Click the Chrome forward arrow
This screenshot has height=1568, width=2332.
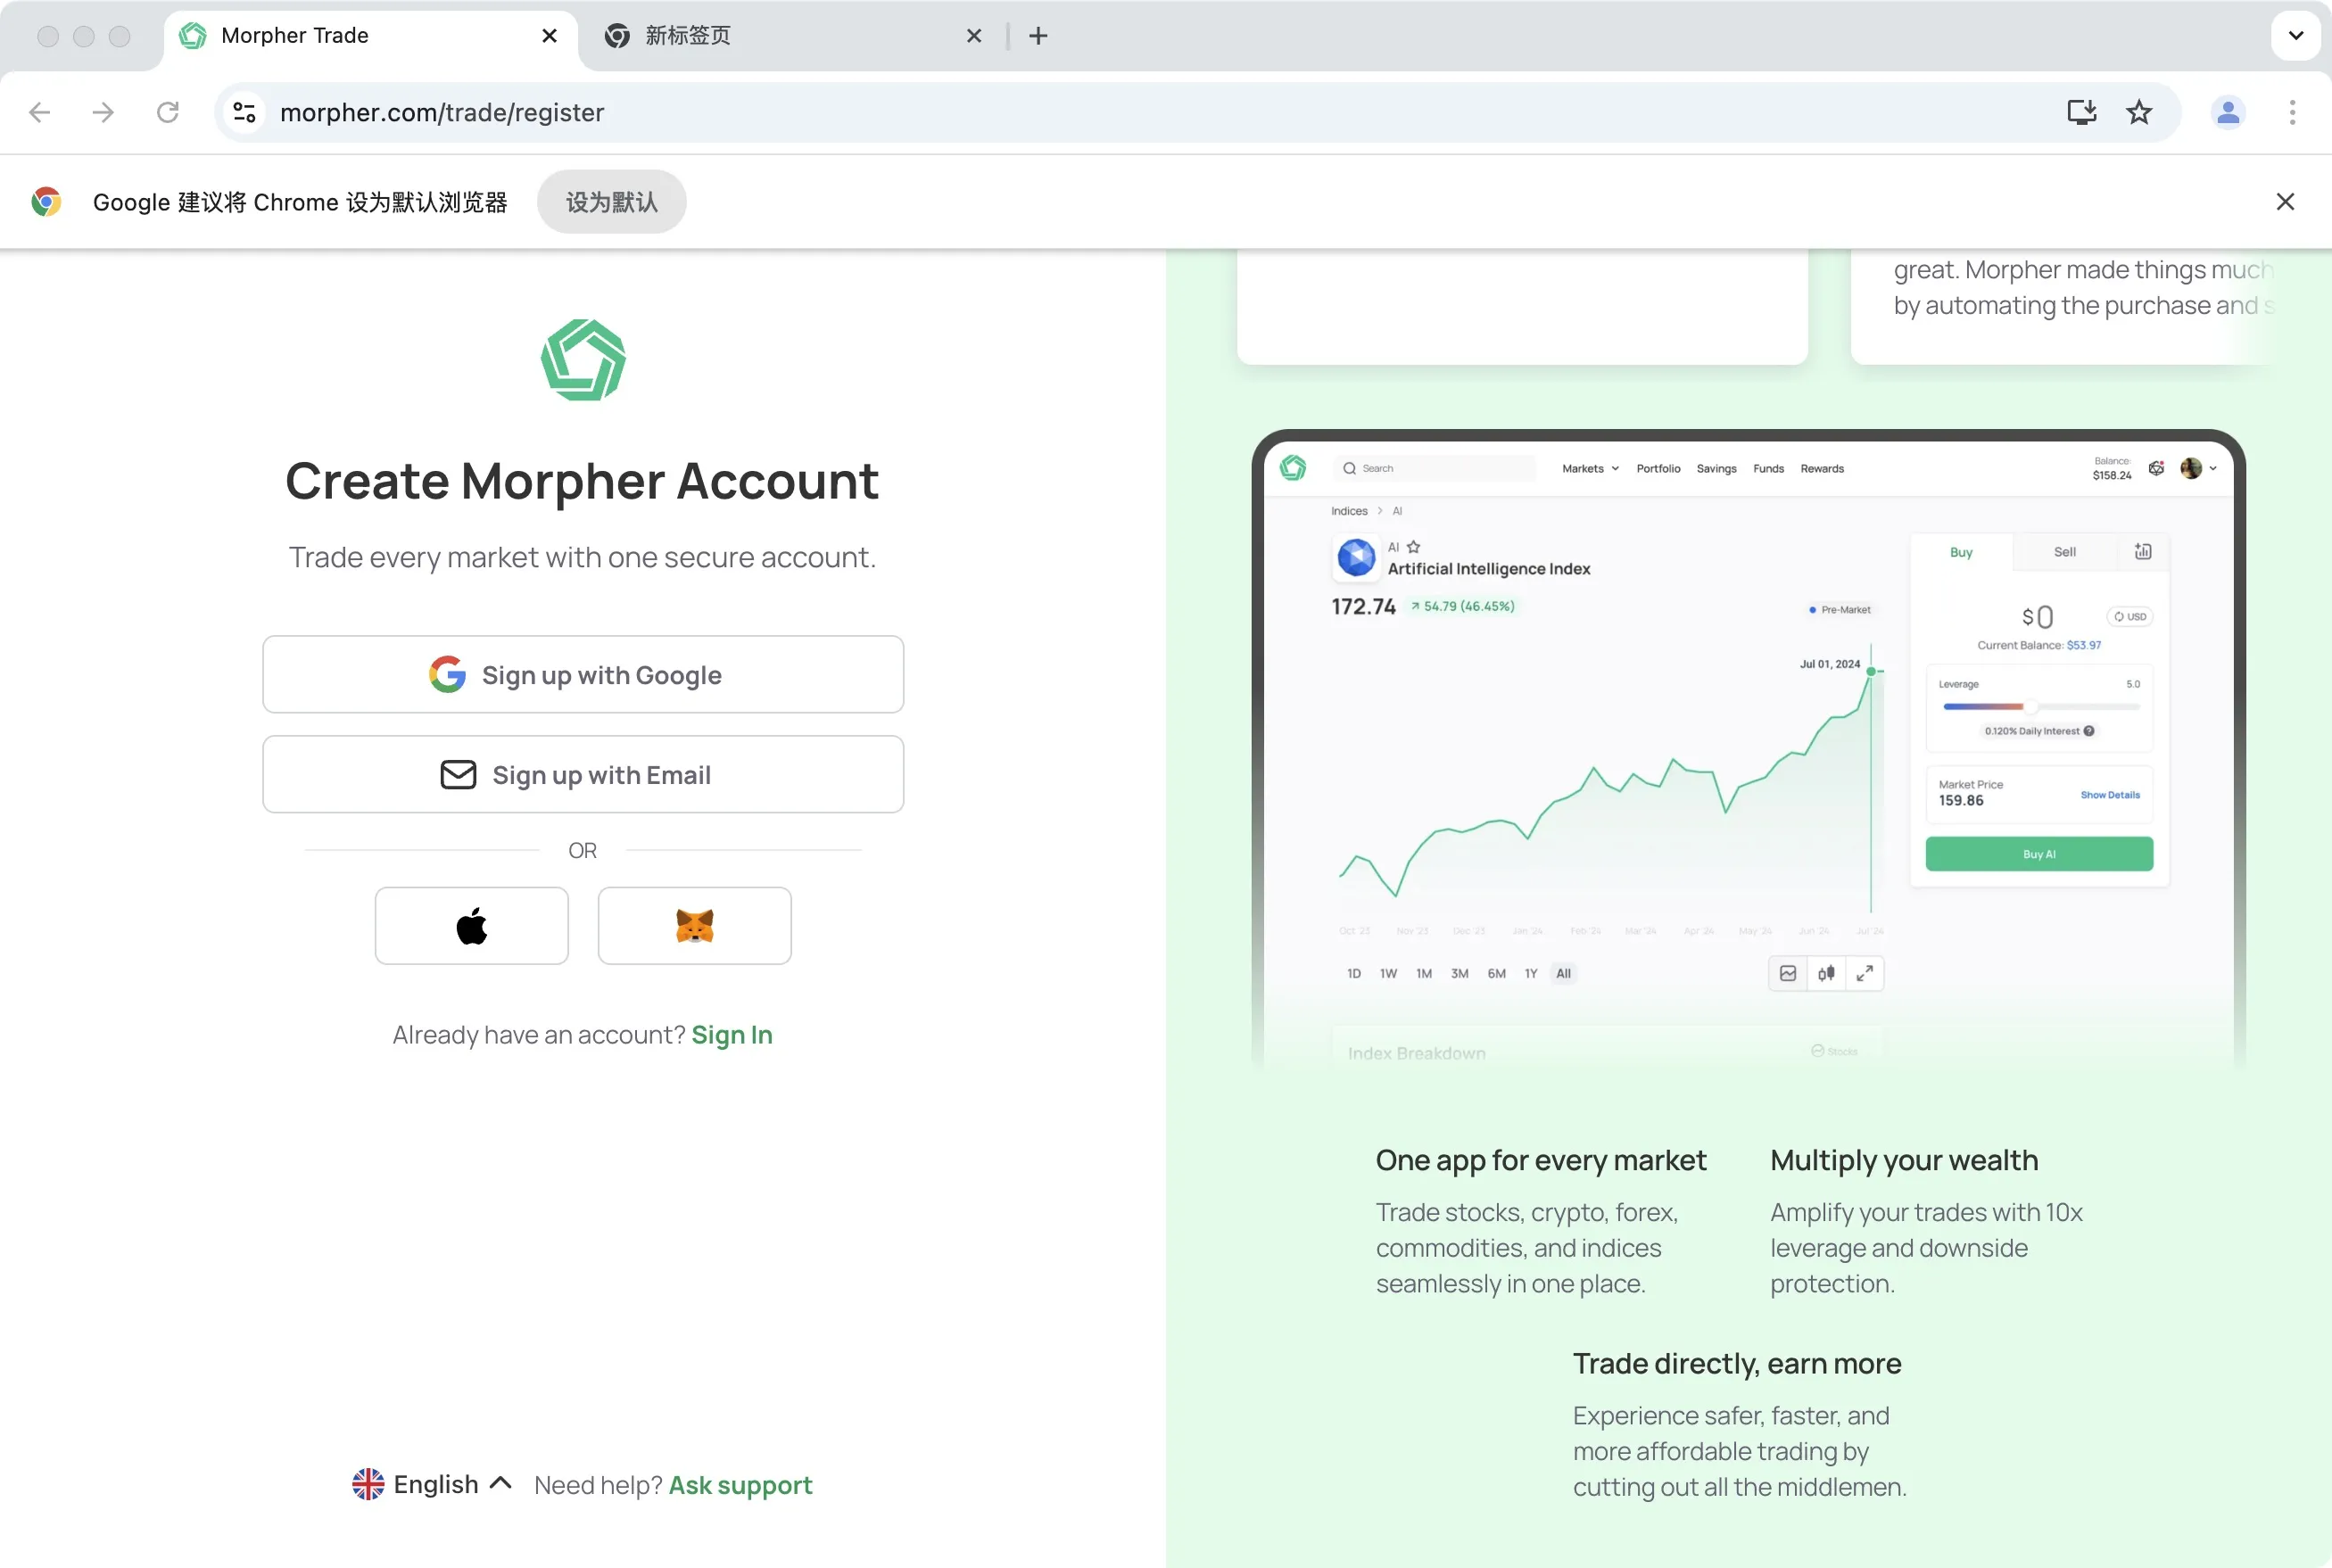click(103, 112)
